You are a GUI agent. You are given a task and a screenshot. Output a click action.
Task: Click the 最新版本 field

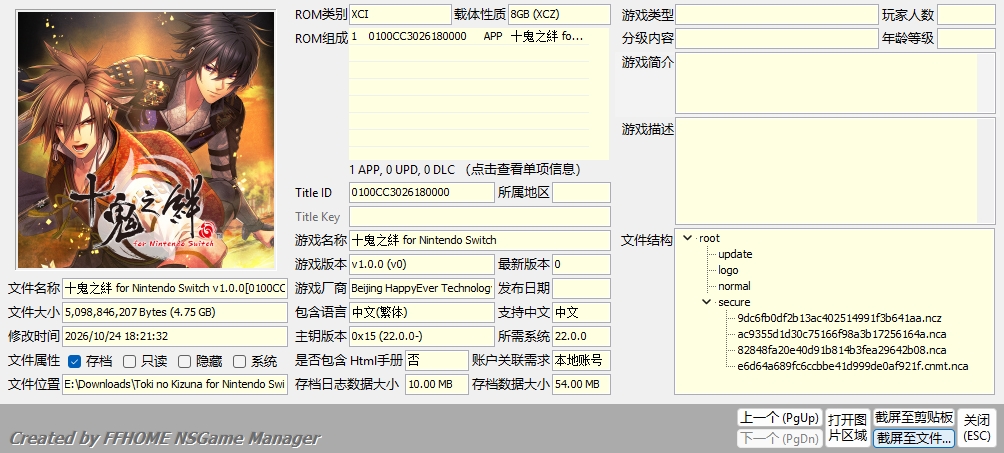(581, 264)
